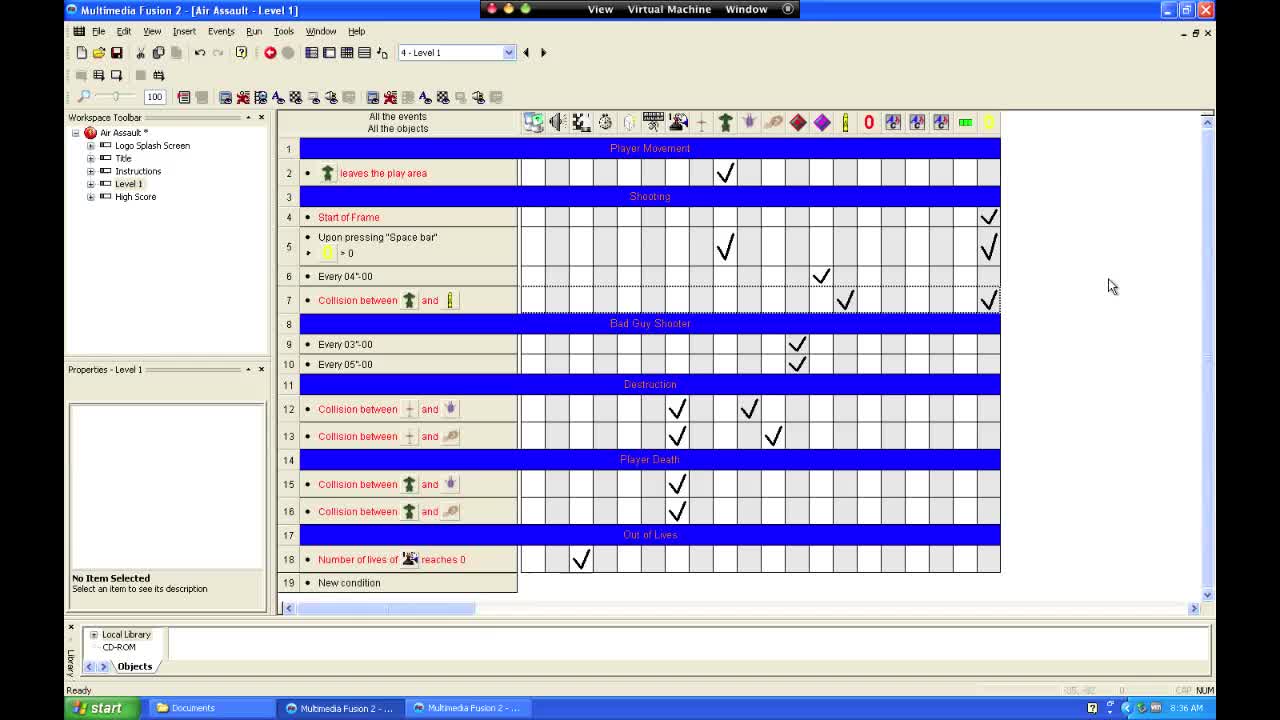
Task: Toggle row 12 check under purple enemy column
Action: click(749, 409)
